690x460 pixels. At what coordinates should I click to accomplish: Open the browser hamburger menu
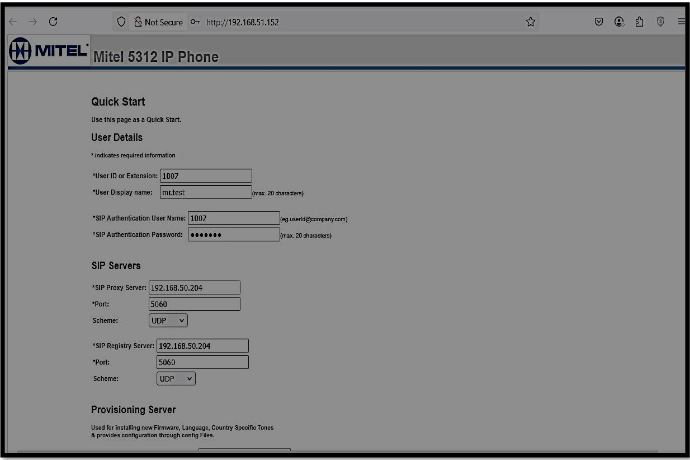click(681, 22)
